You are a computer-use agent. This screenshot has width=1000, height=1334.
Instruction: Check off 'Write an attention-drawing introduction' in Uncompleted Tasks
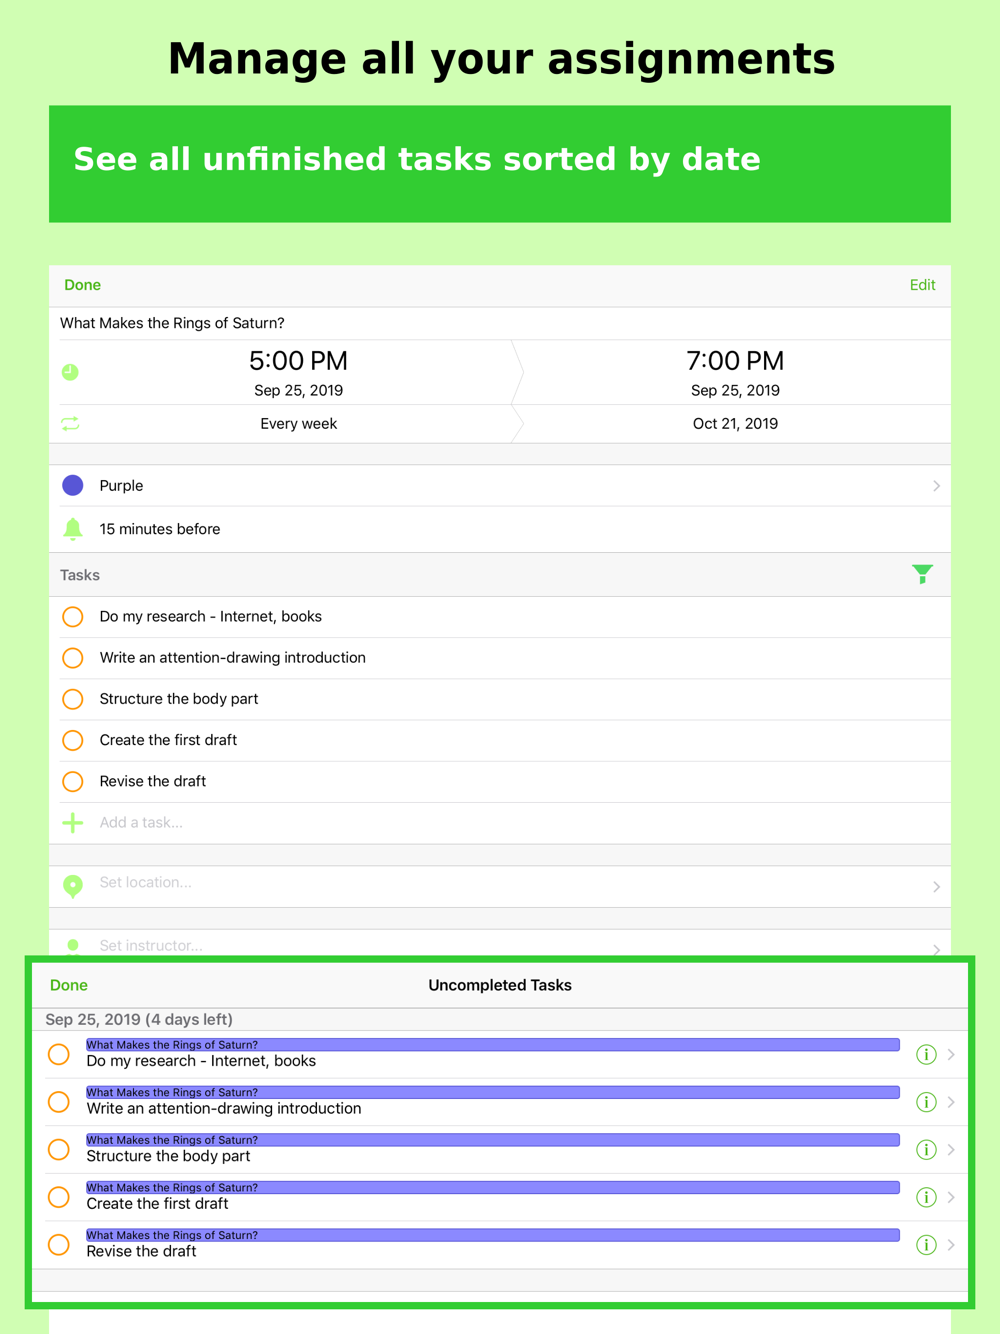[59, 1102]
